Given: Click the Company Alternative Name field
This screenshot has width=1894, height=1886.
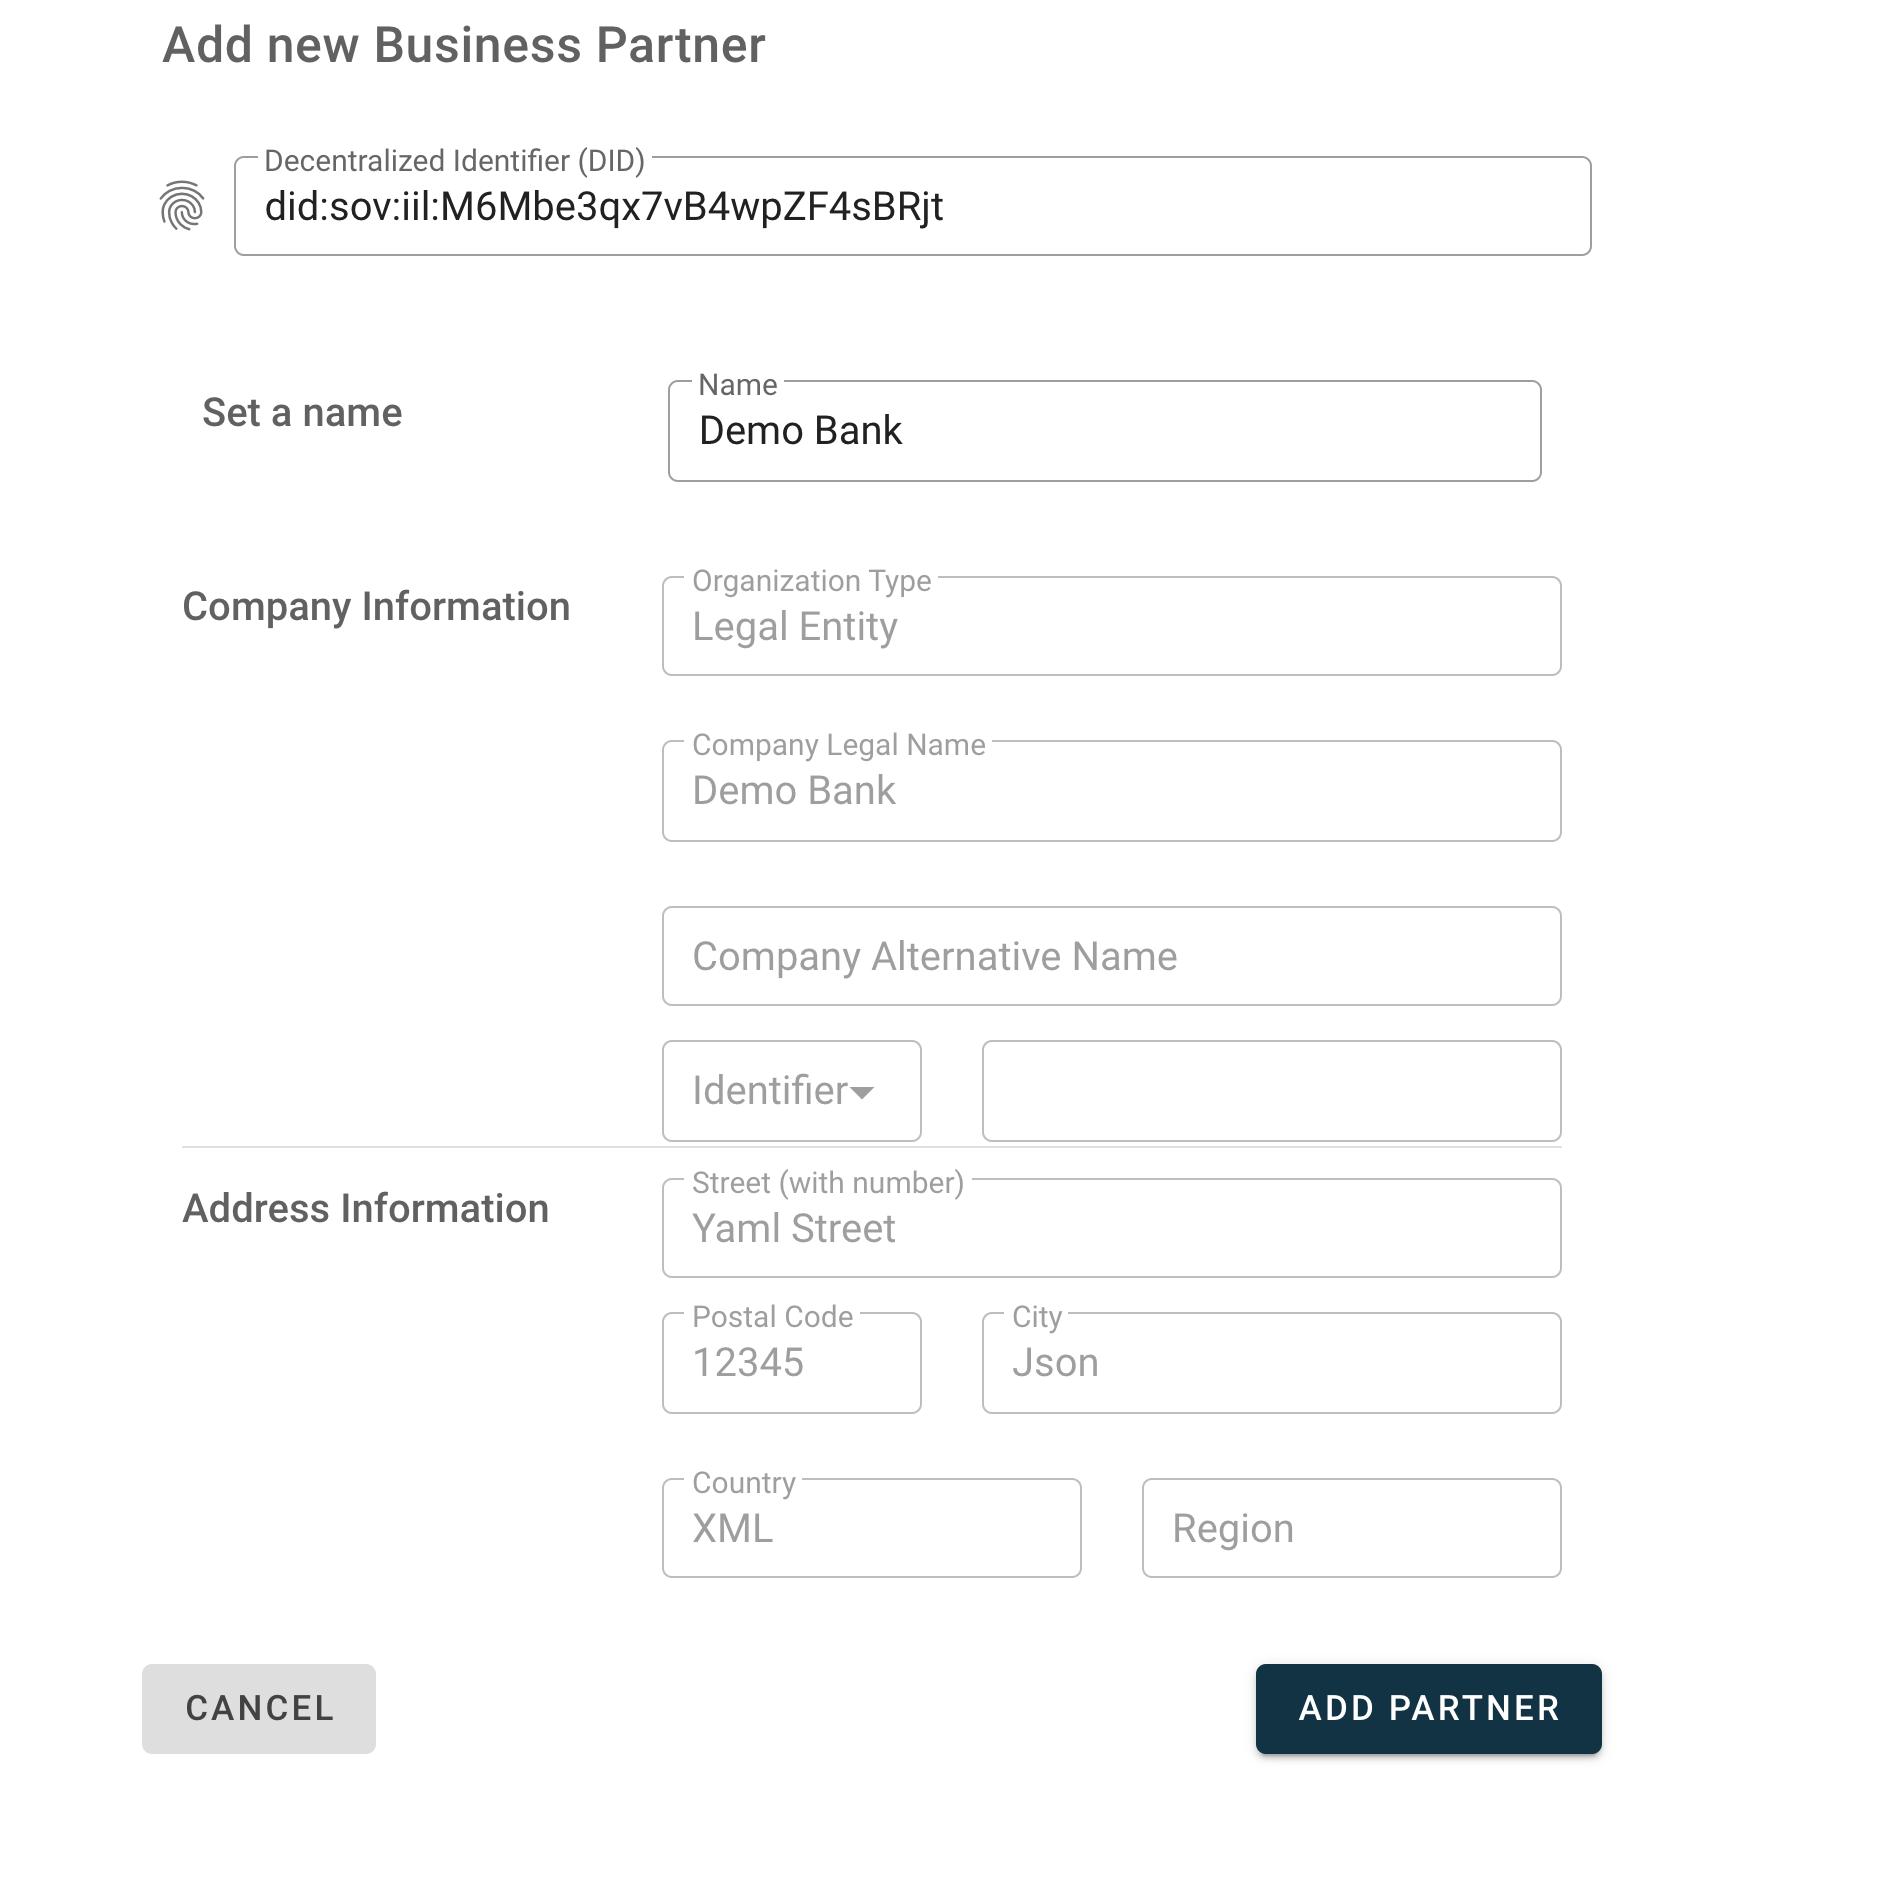Looking at the screenshot, I should [1110, 956].
